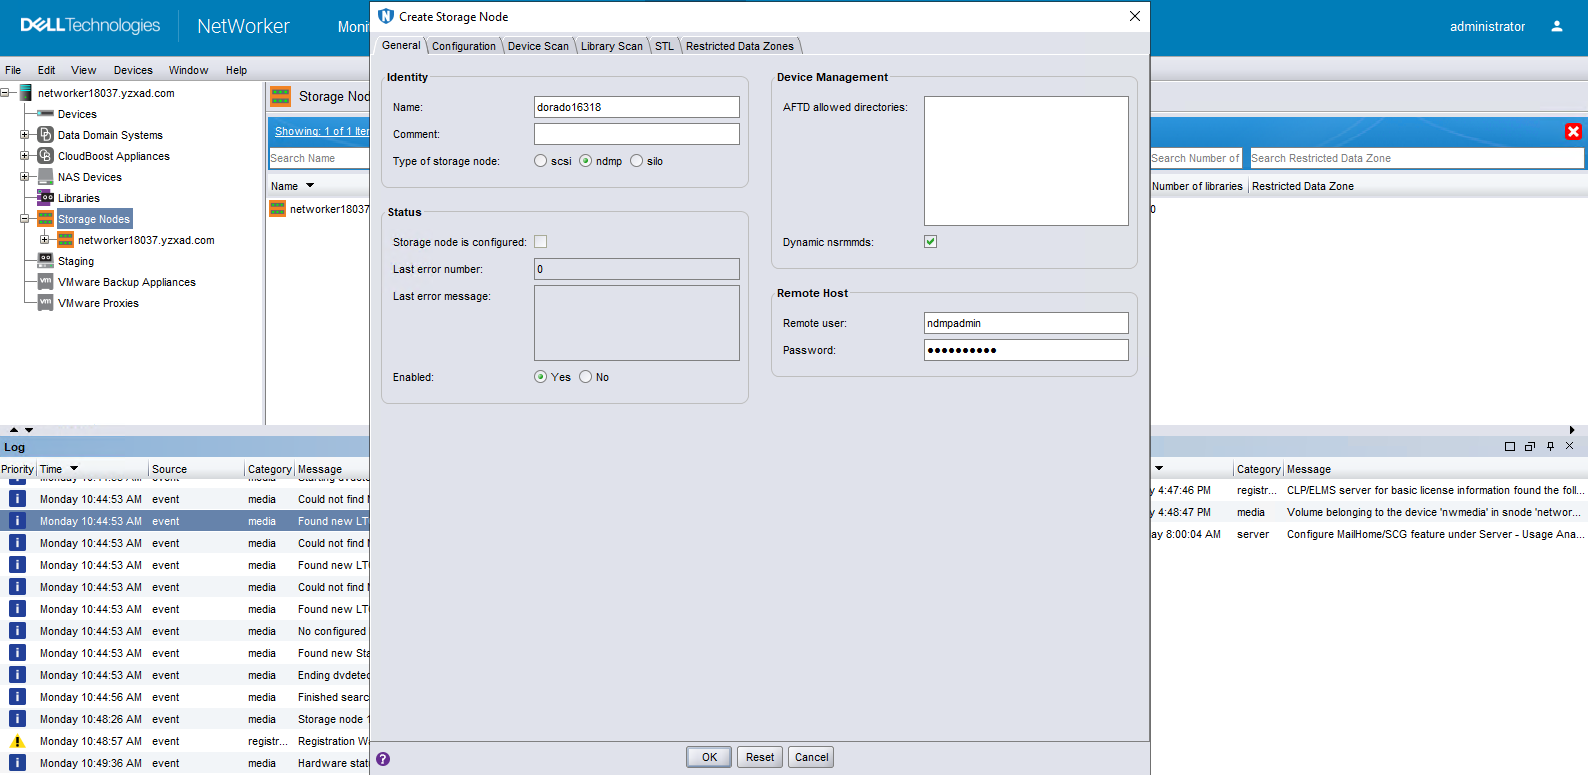The height and width of the screenshot is (775, 1588).
Task: Click the Create Storage Node dialog title icon
Action: click(x=386, y=16)
